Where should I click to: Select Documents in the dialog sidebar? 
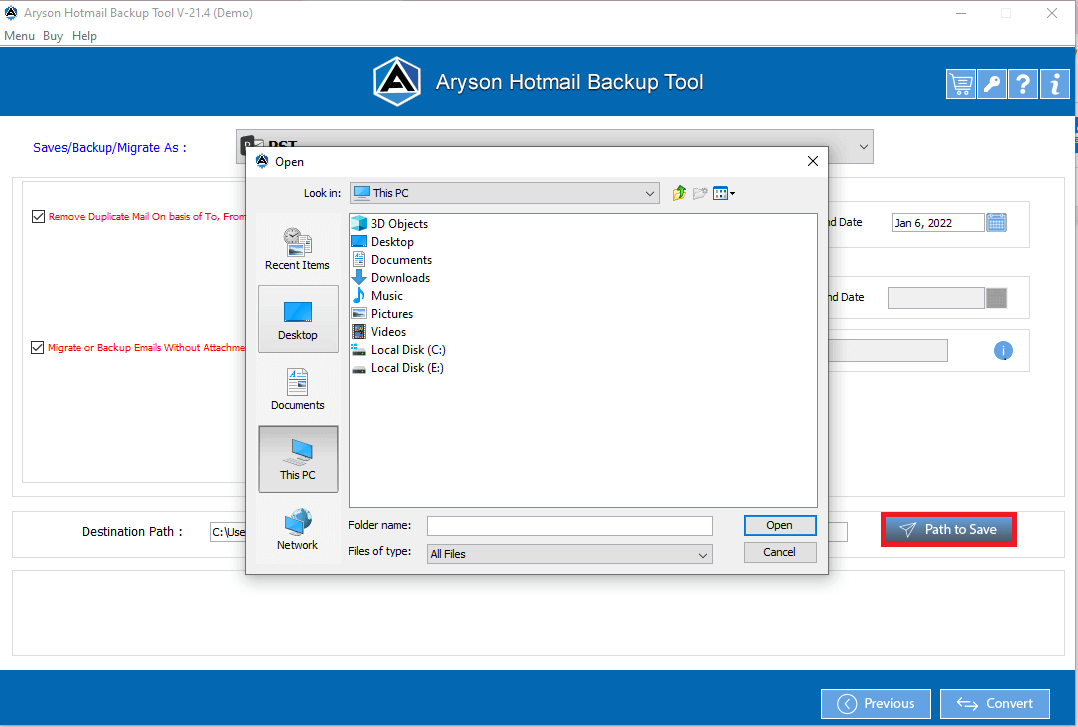click(x=298, y=389)
